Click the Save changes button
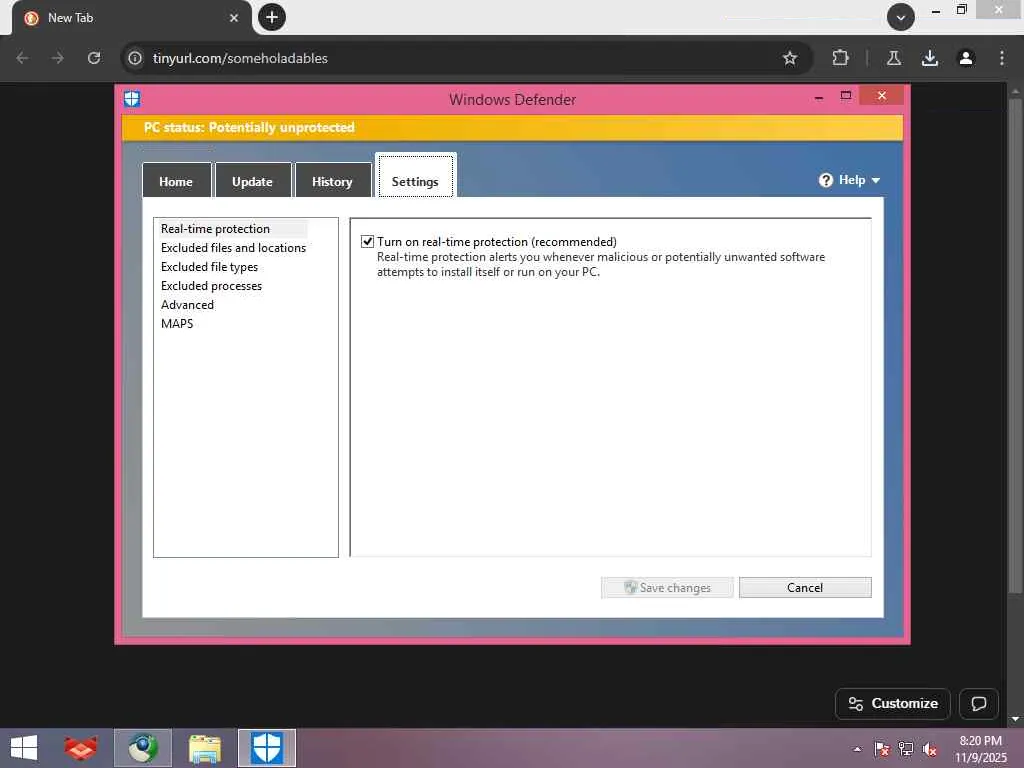 click(667, 587)
